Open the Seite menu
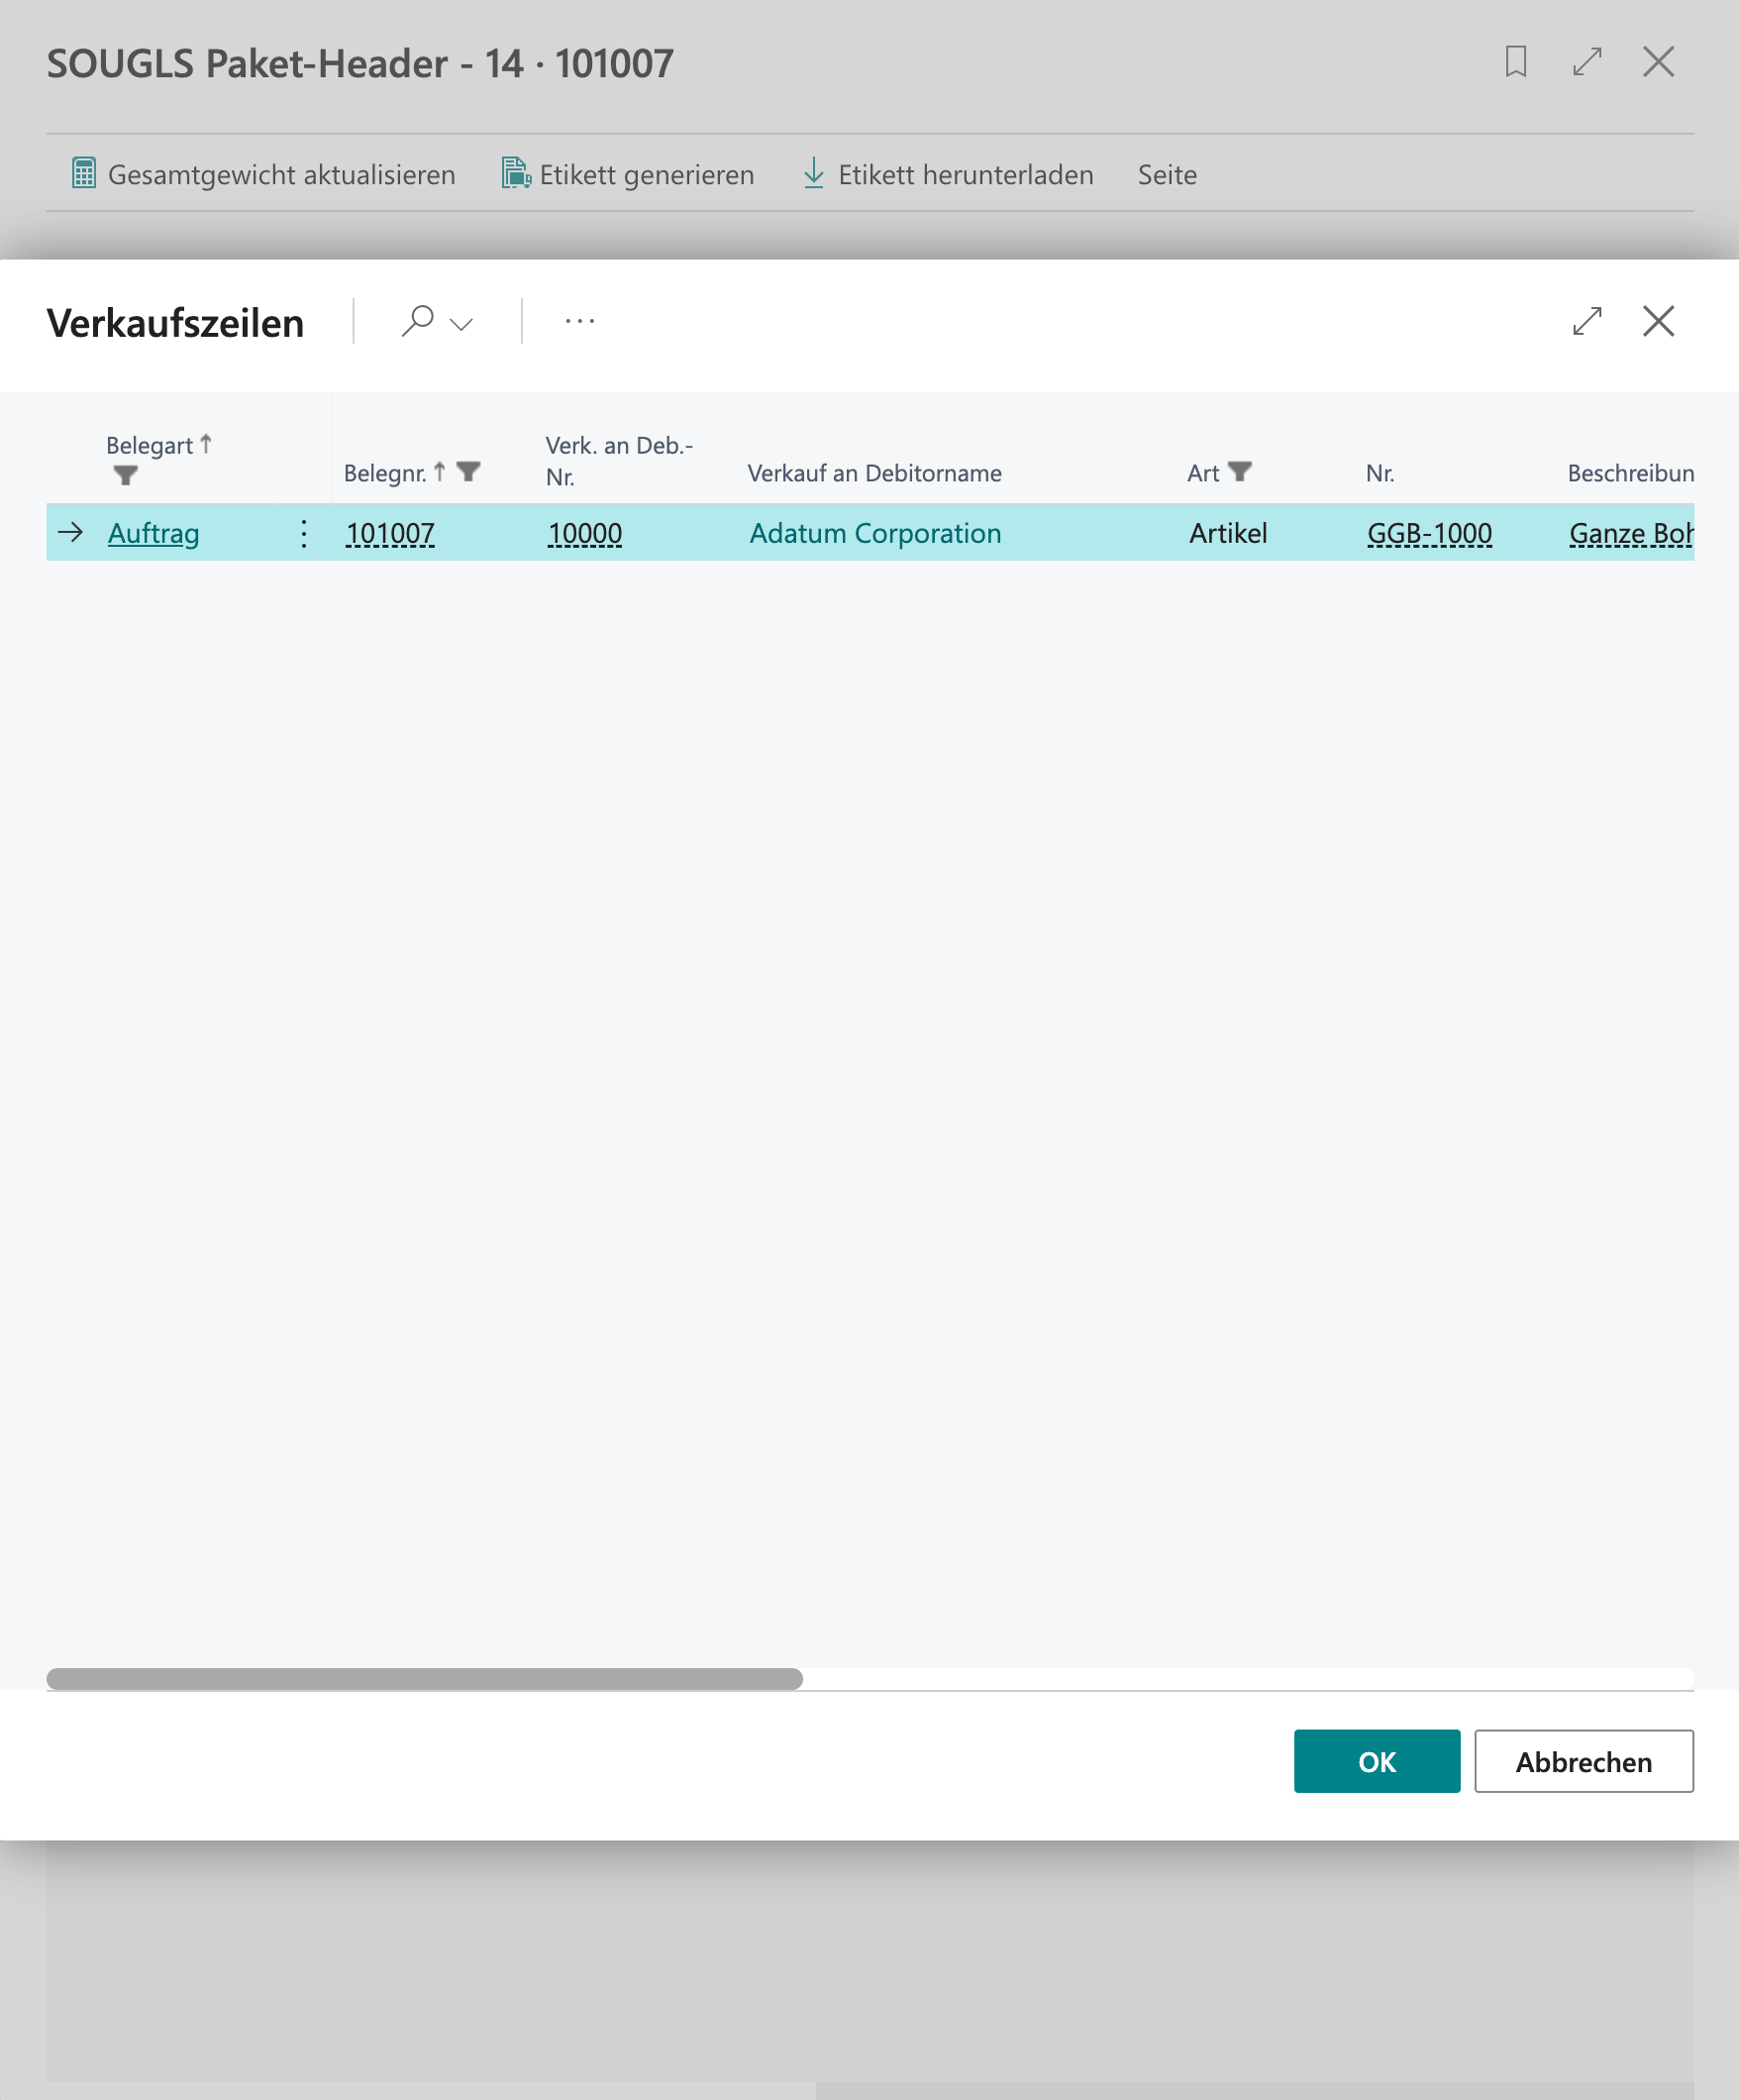Viewport: 1739px width, 2100px height. [1167, 174]
